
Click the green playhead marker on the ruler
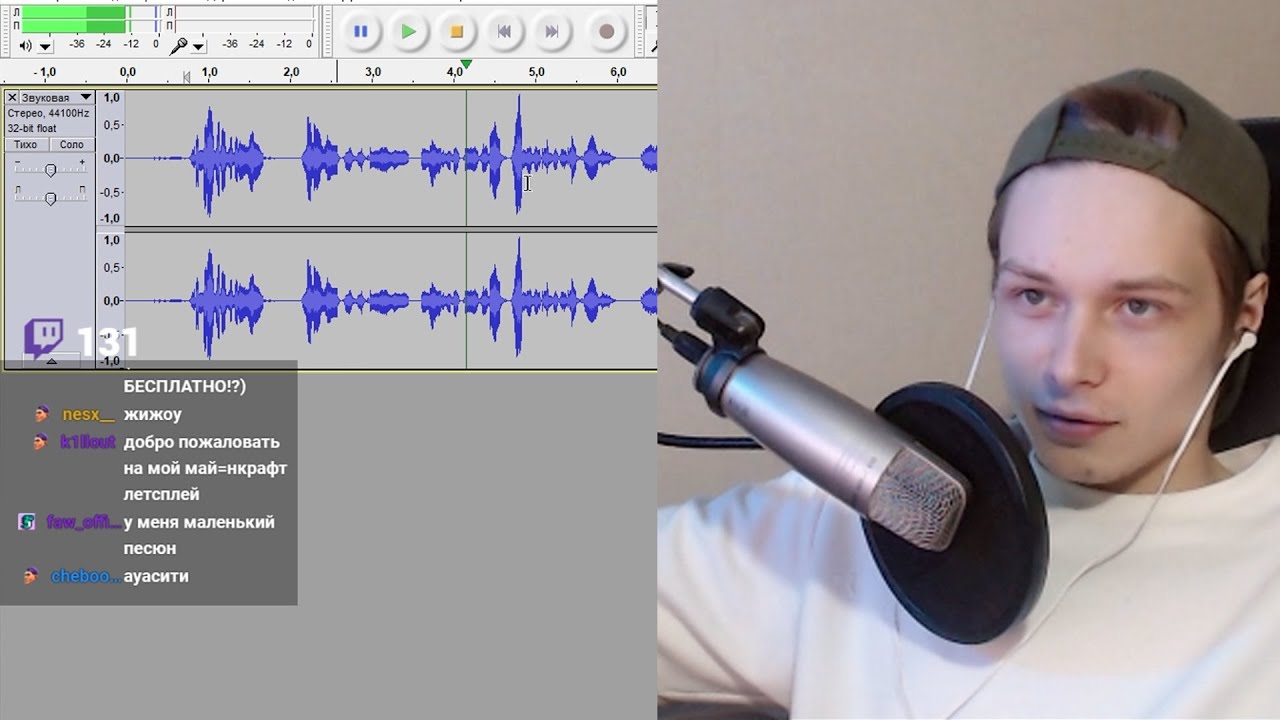465,64
